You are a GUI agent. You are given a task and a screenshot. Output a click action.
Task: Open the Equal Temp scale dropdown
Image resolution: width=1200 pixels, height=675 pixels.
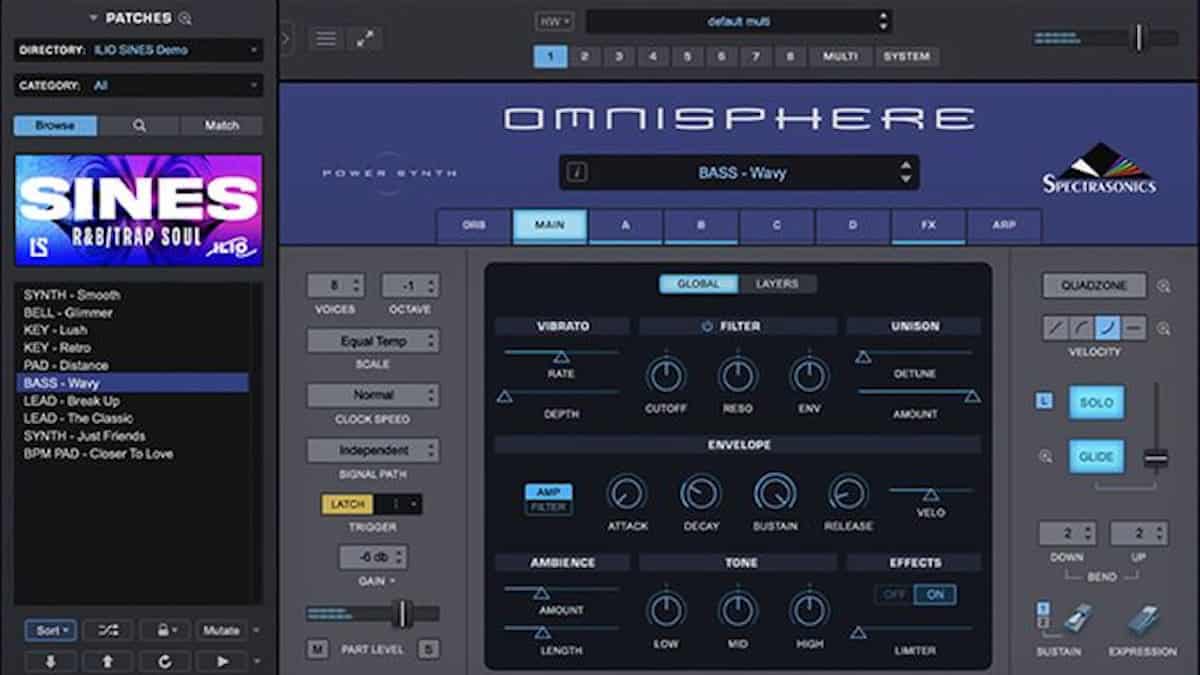pyautogui.click(x=373, y=341)
